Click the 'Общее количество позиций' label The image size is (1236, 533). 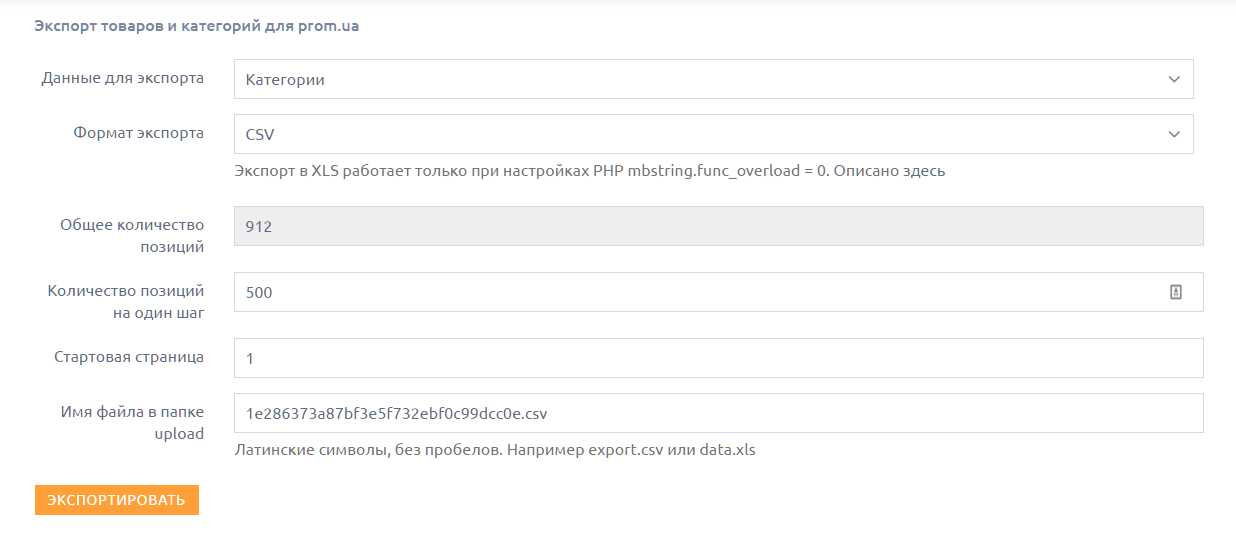click(x=132, y=235)
